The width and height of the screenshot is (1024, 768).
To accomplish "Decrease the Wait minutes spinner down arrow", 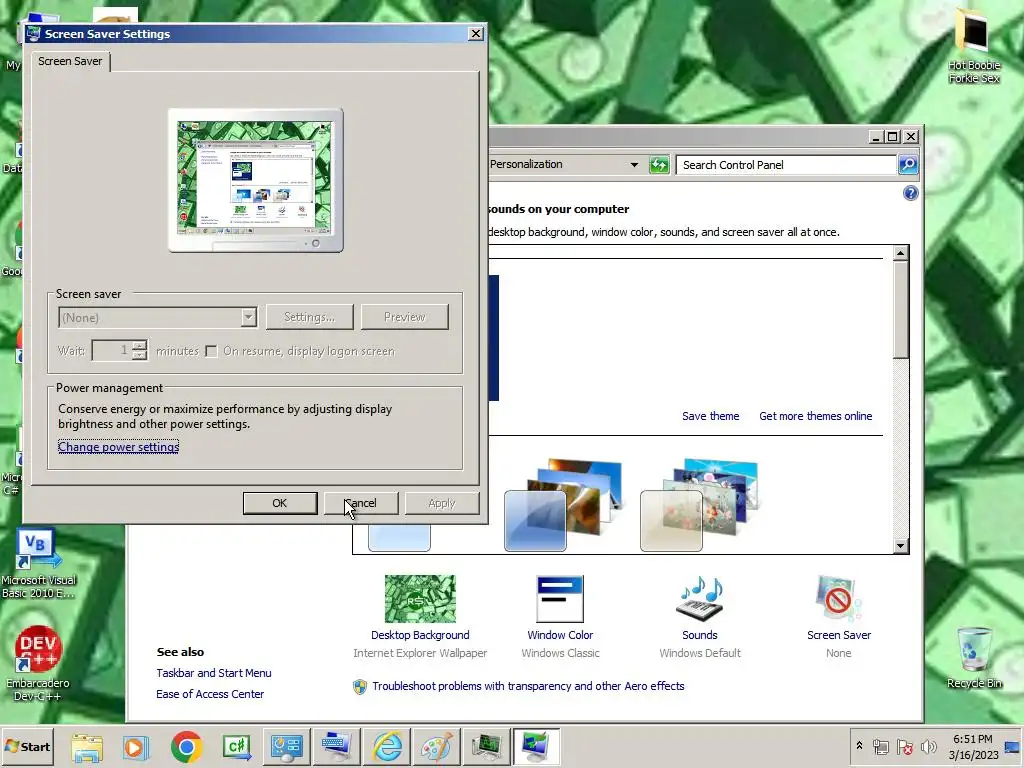I will point(139,355).
